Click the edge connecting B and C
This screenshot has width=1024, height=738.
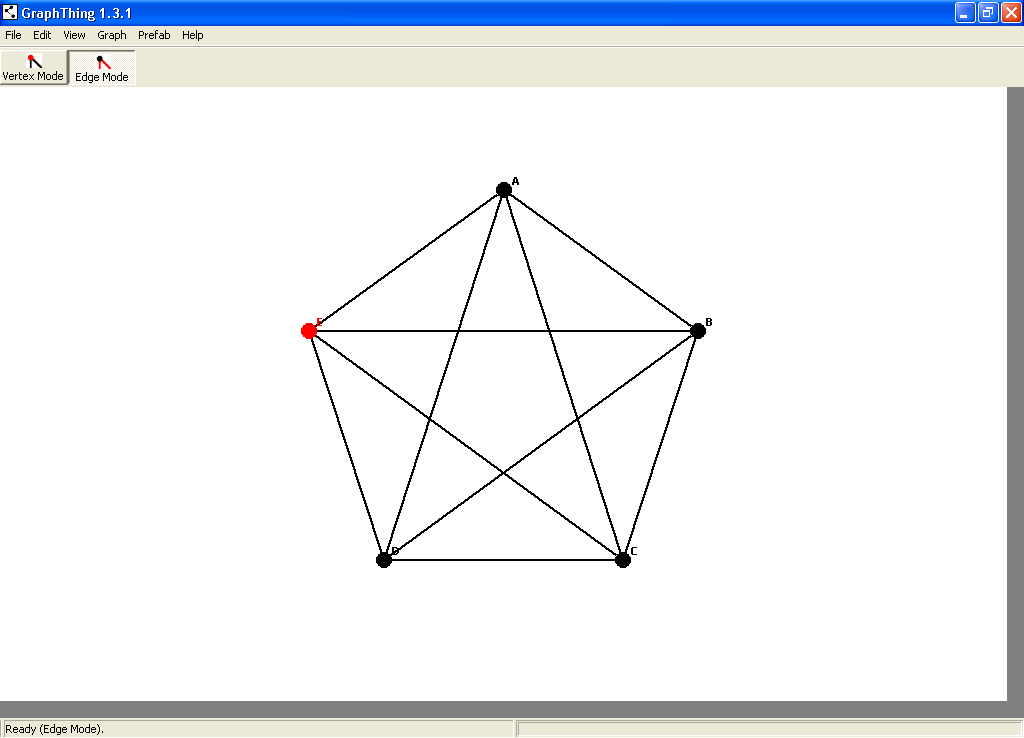point(662,442)
